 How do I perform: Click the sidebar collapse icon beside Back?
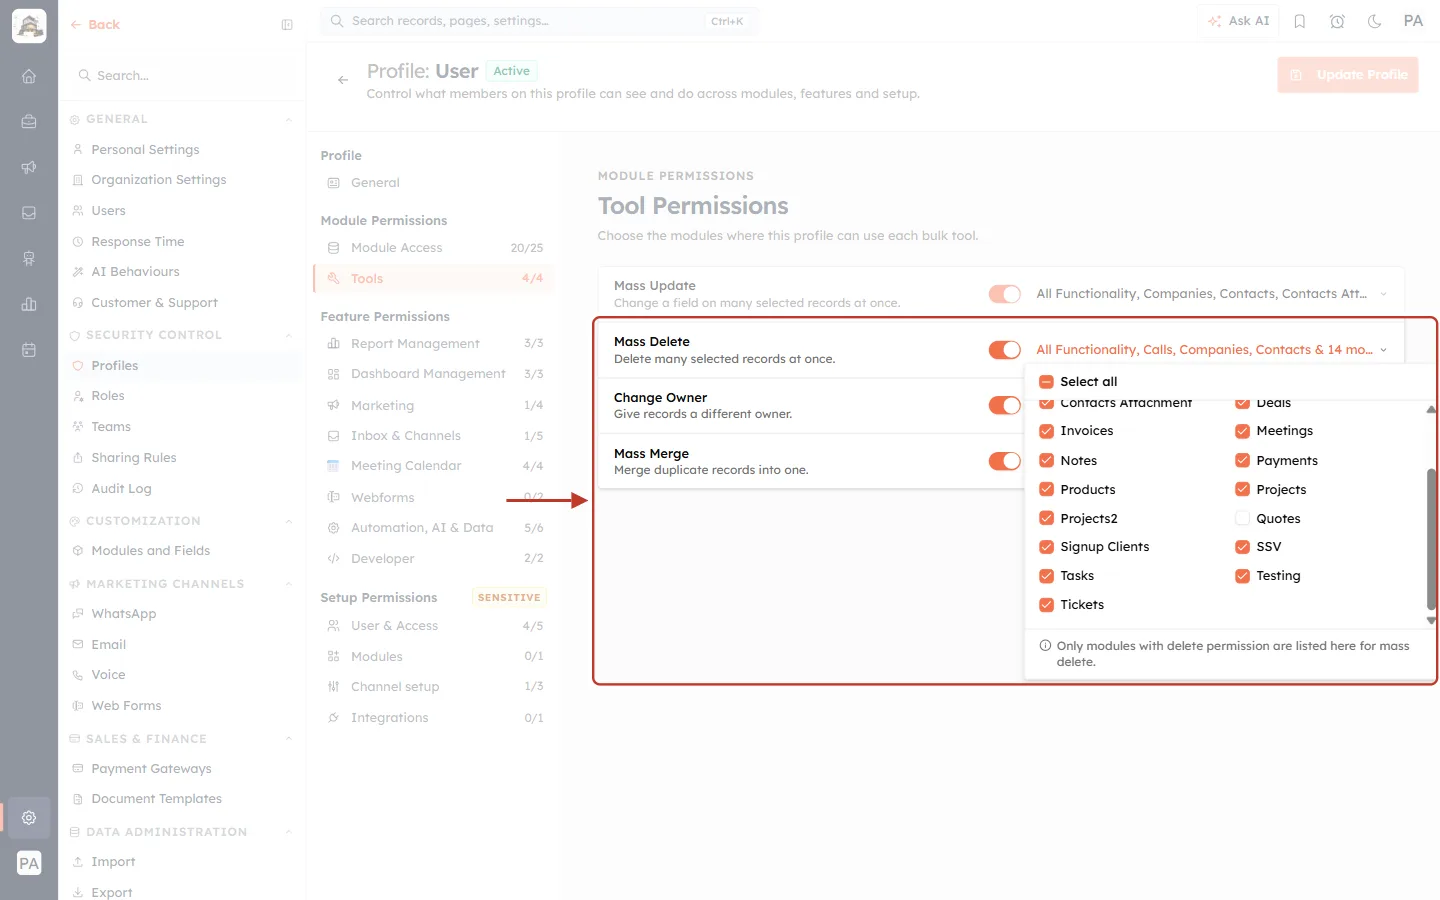[287, 25]
